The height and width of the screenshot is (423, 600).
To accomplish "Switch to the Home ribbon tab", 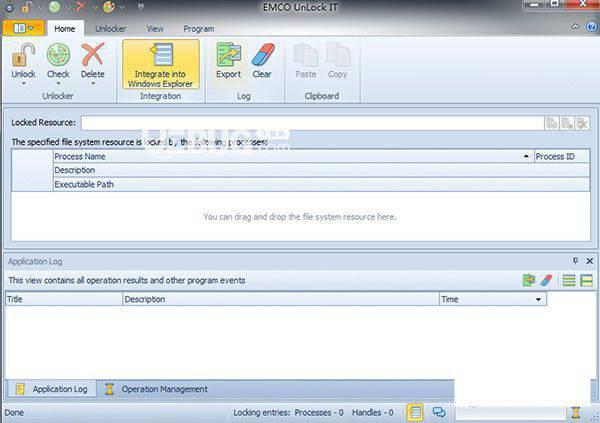I will (x=65, y=29).
